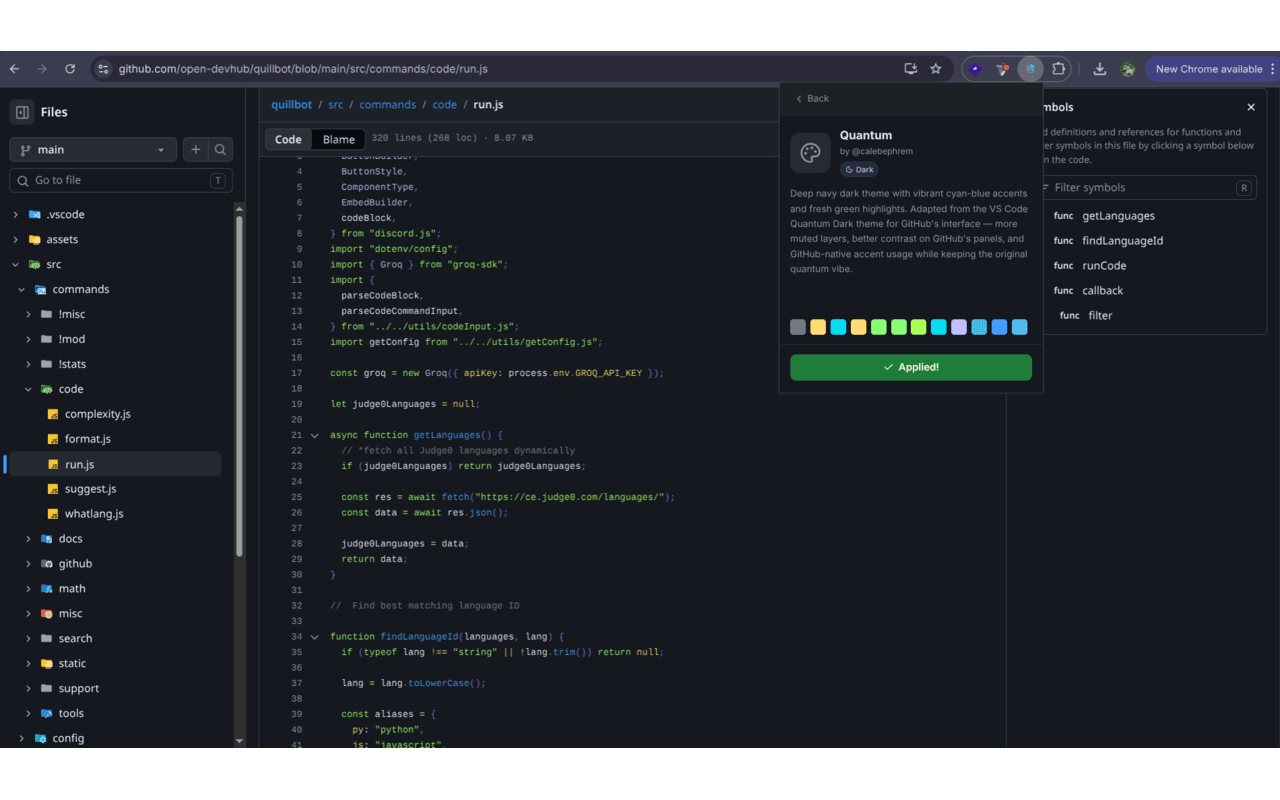Click the assets folder icon
The width and height of the screenshot is (1280, 800).
coord(35,240)
